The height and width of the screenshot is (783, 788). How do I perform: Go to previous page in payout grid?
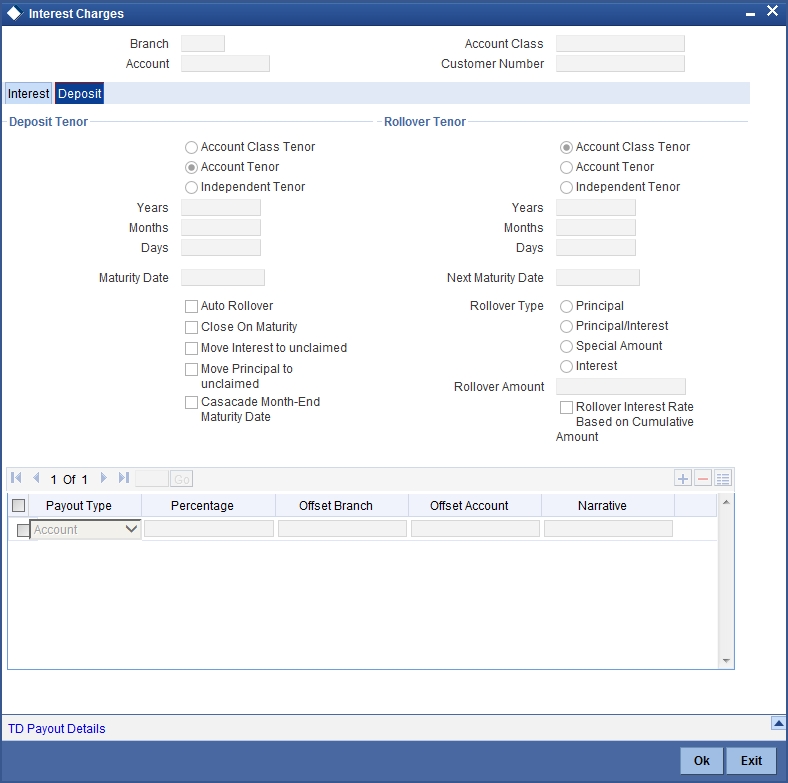pos(36,478)
